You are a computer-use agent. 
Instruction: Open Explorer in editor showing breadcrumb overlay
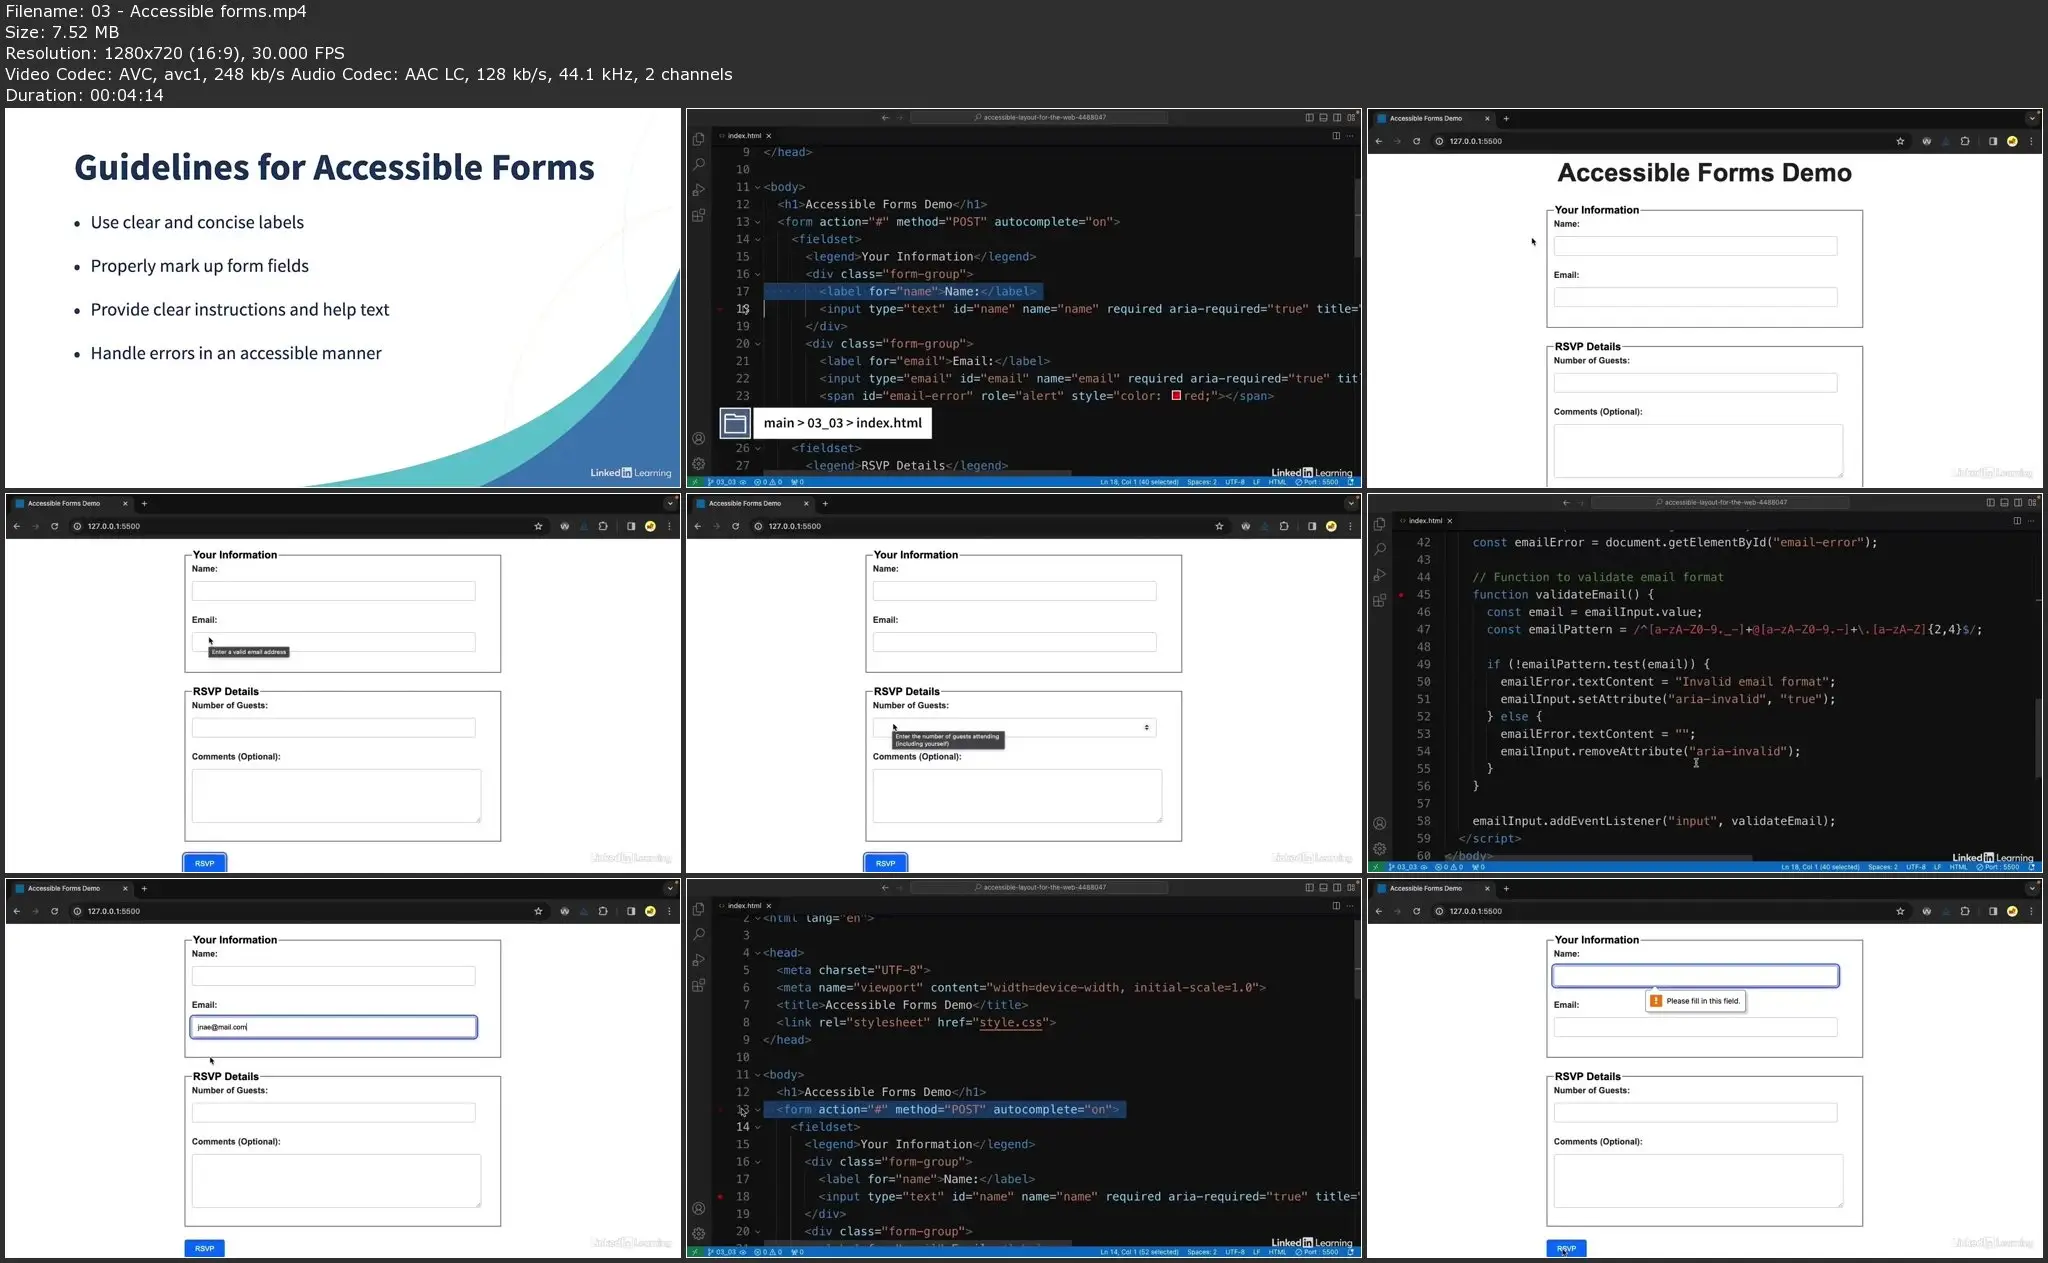698,139
